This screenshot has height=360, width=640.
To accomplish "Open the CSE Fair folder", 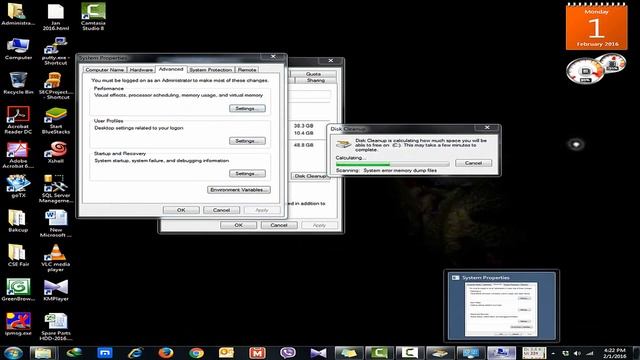I will click(x=18, y=255).
